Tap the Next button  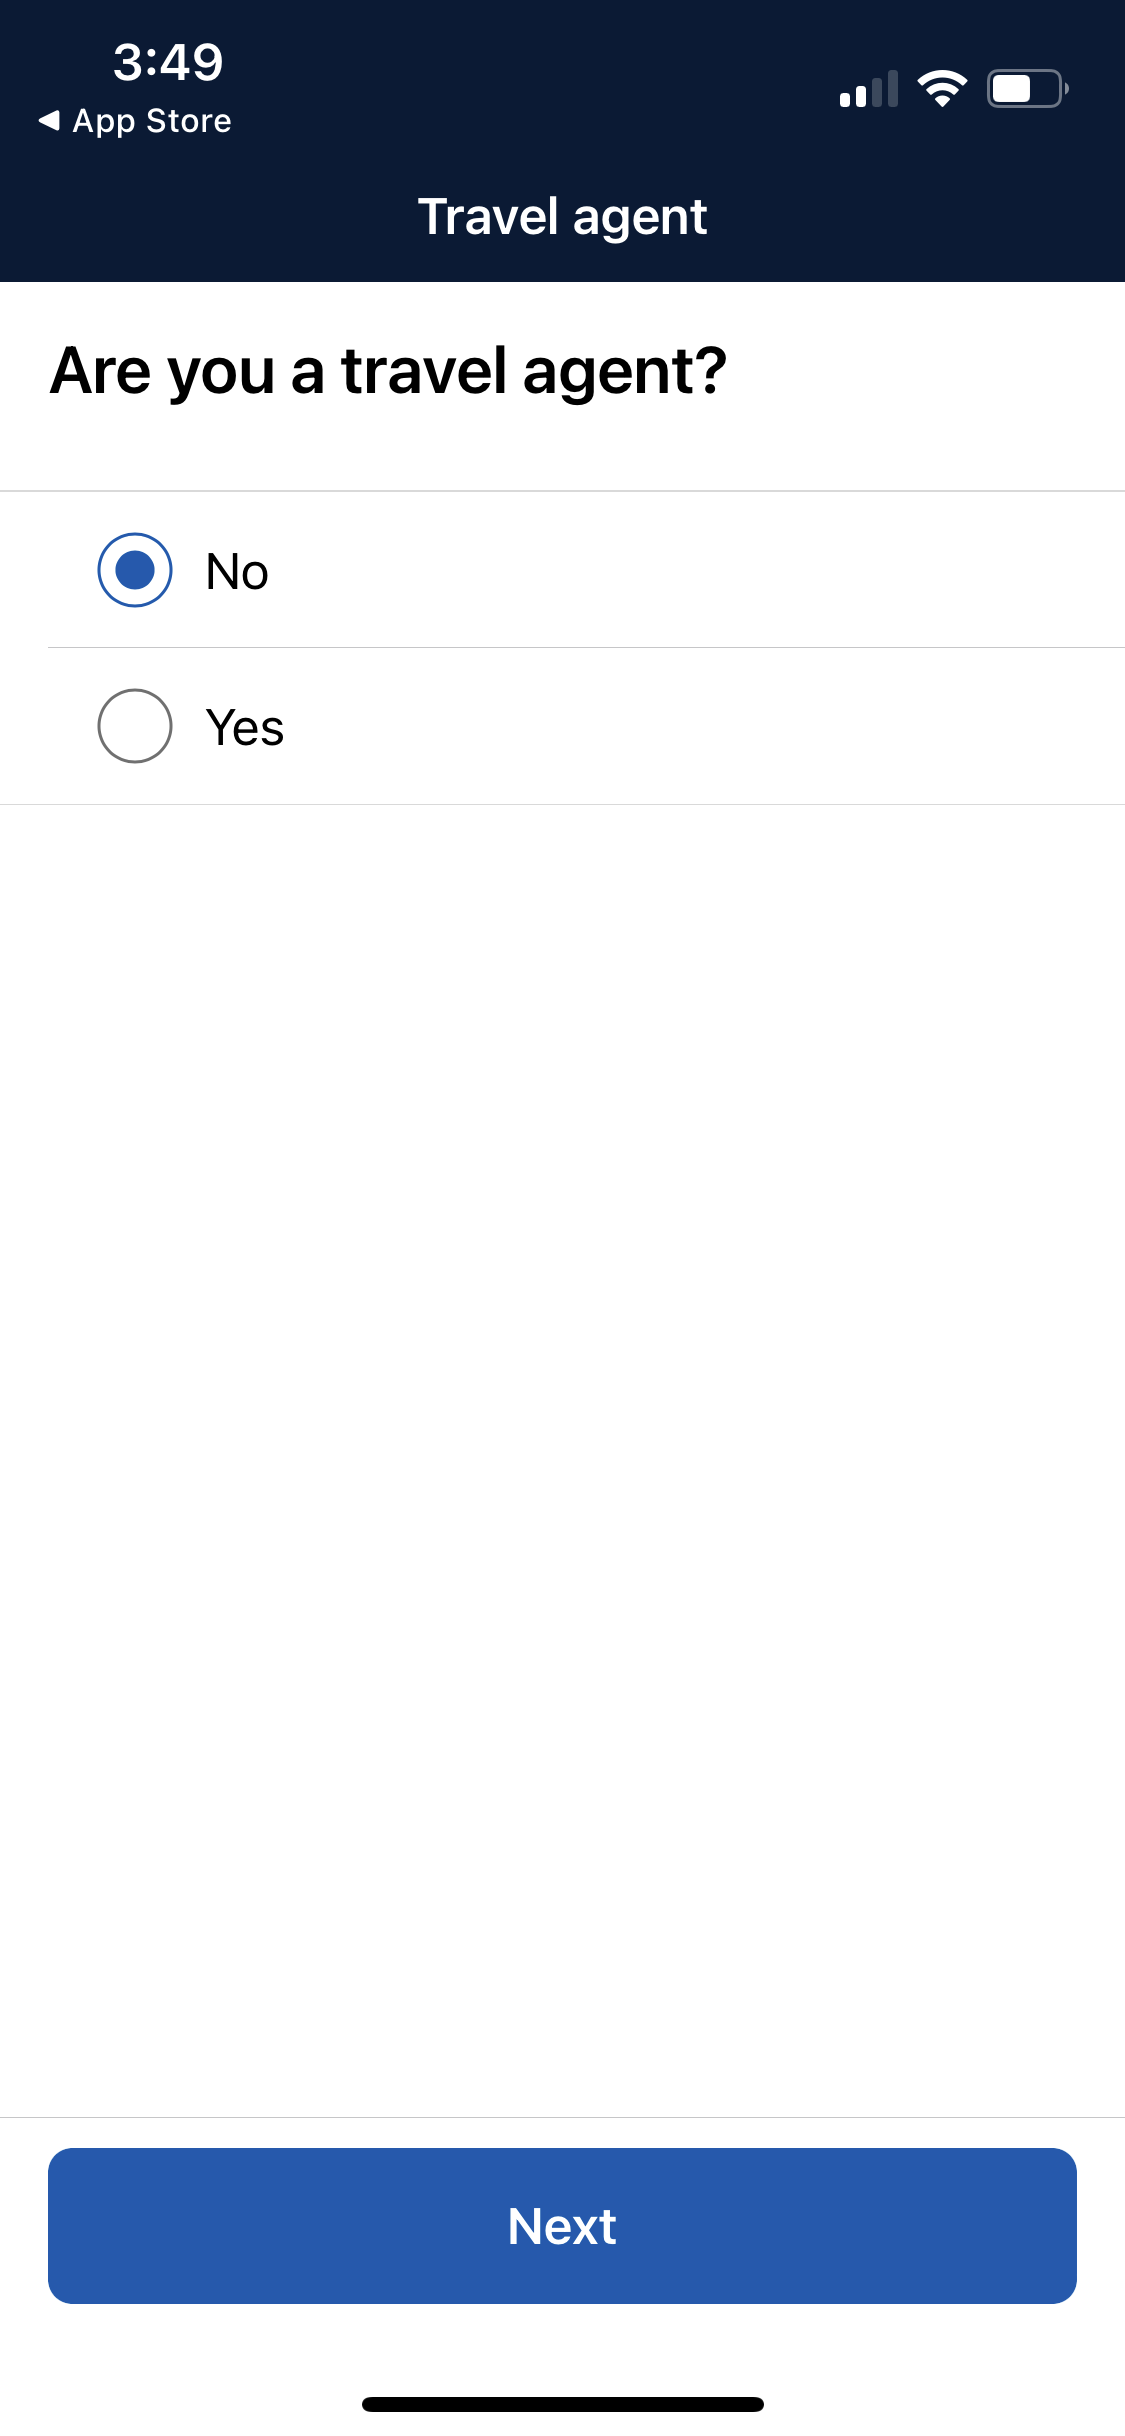coord(562,2226)
